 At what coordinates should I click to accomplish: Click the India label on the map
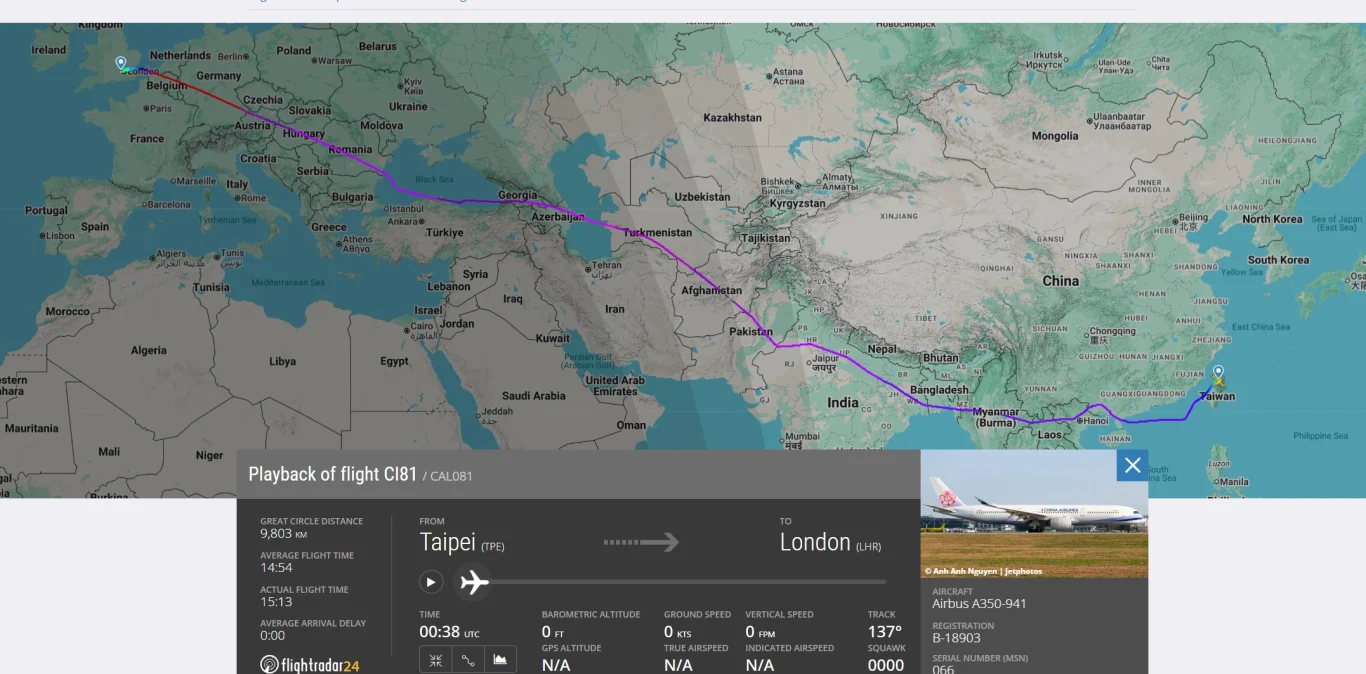(x=842, y=402)
